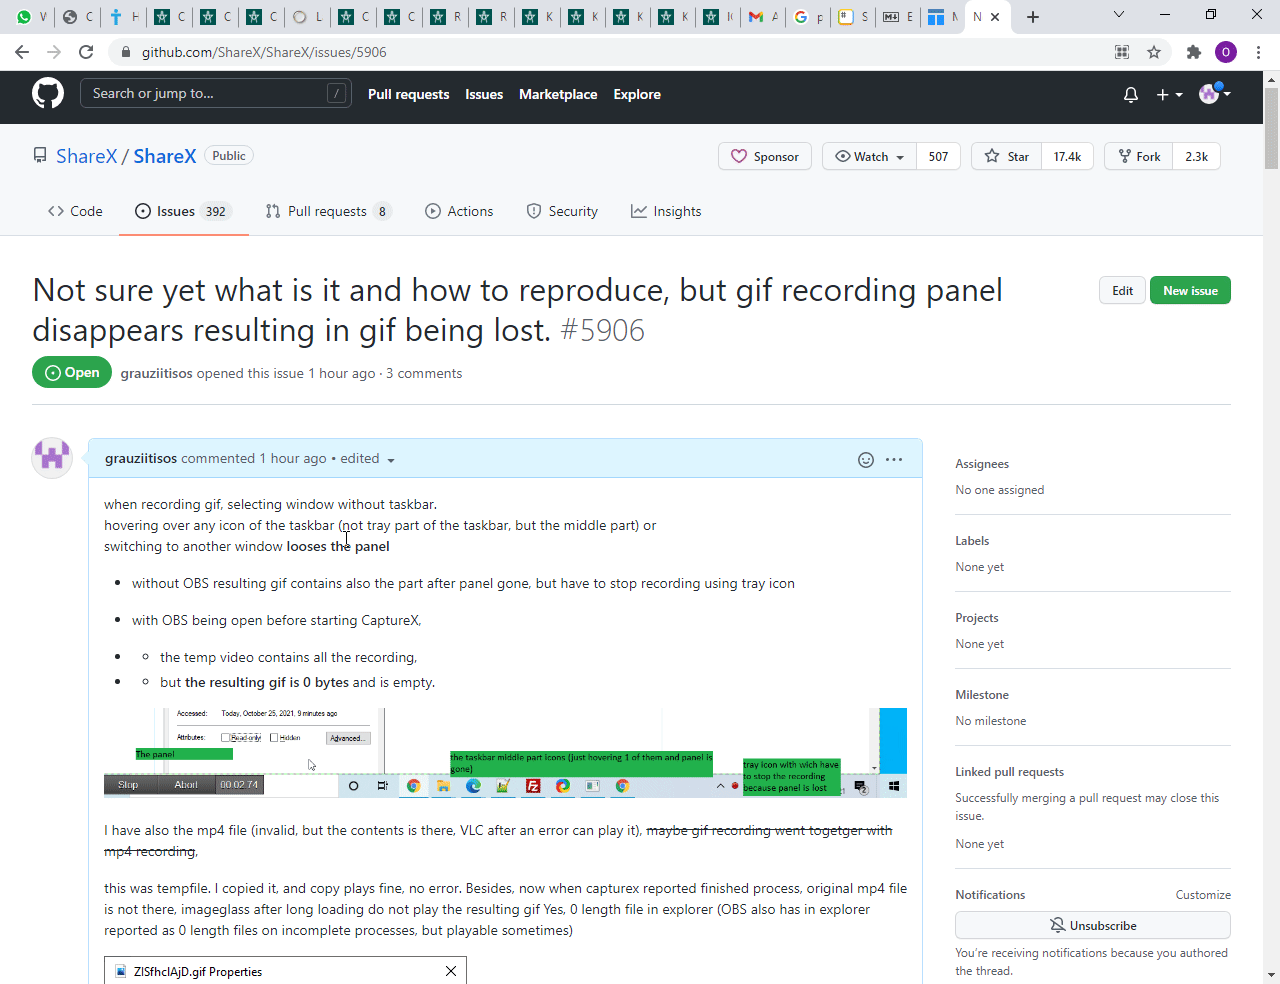The image size is (1280, 984).
Task: Fork the ShareX repository
Action: (x=1137, y=156)
